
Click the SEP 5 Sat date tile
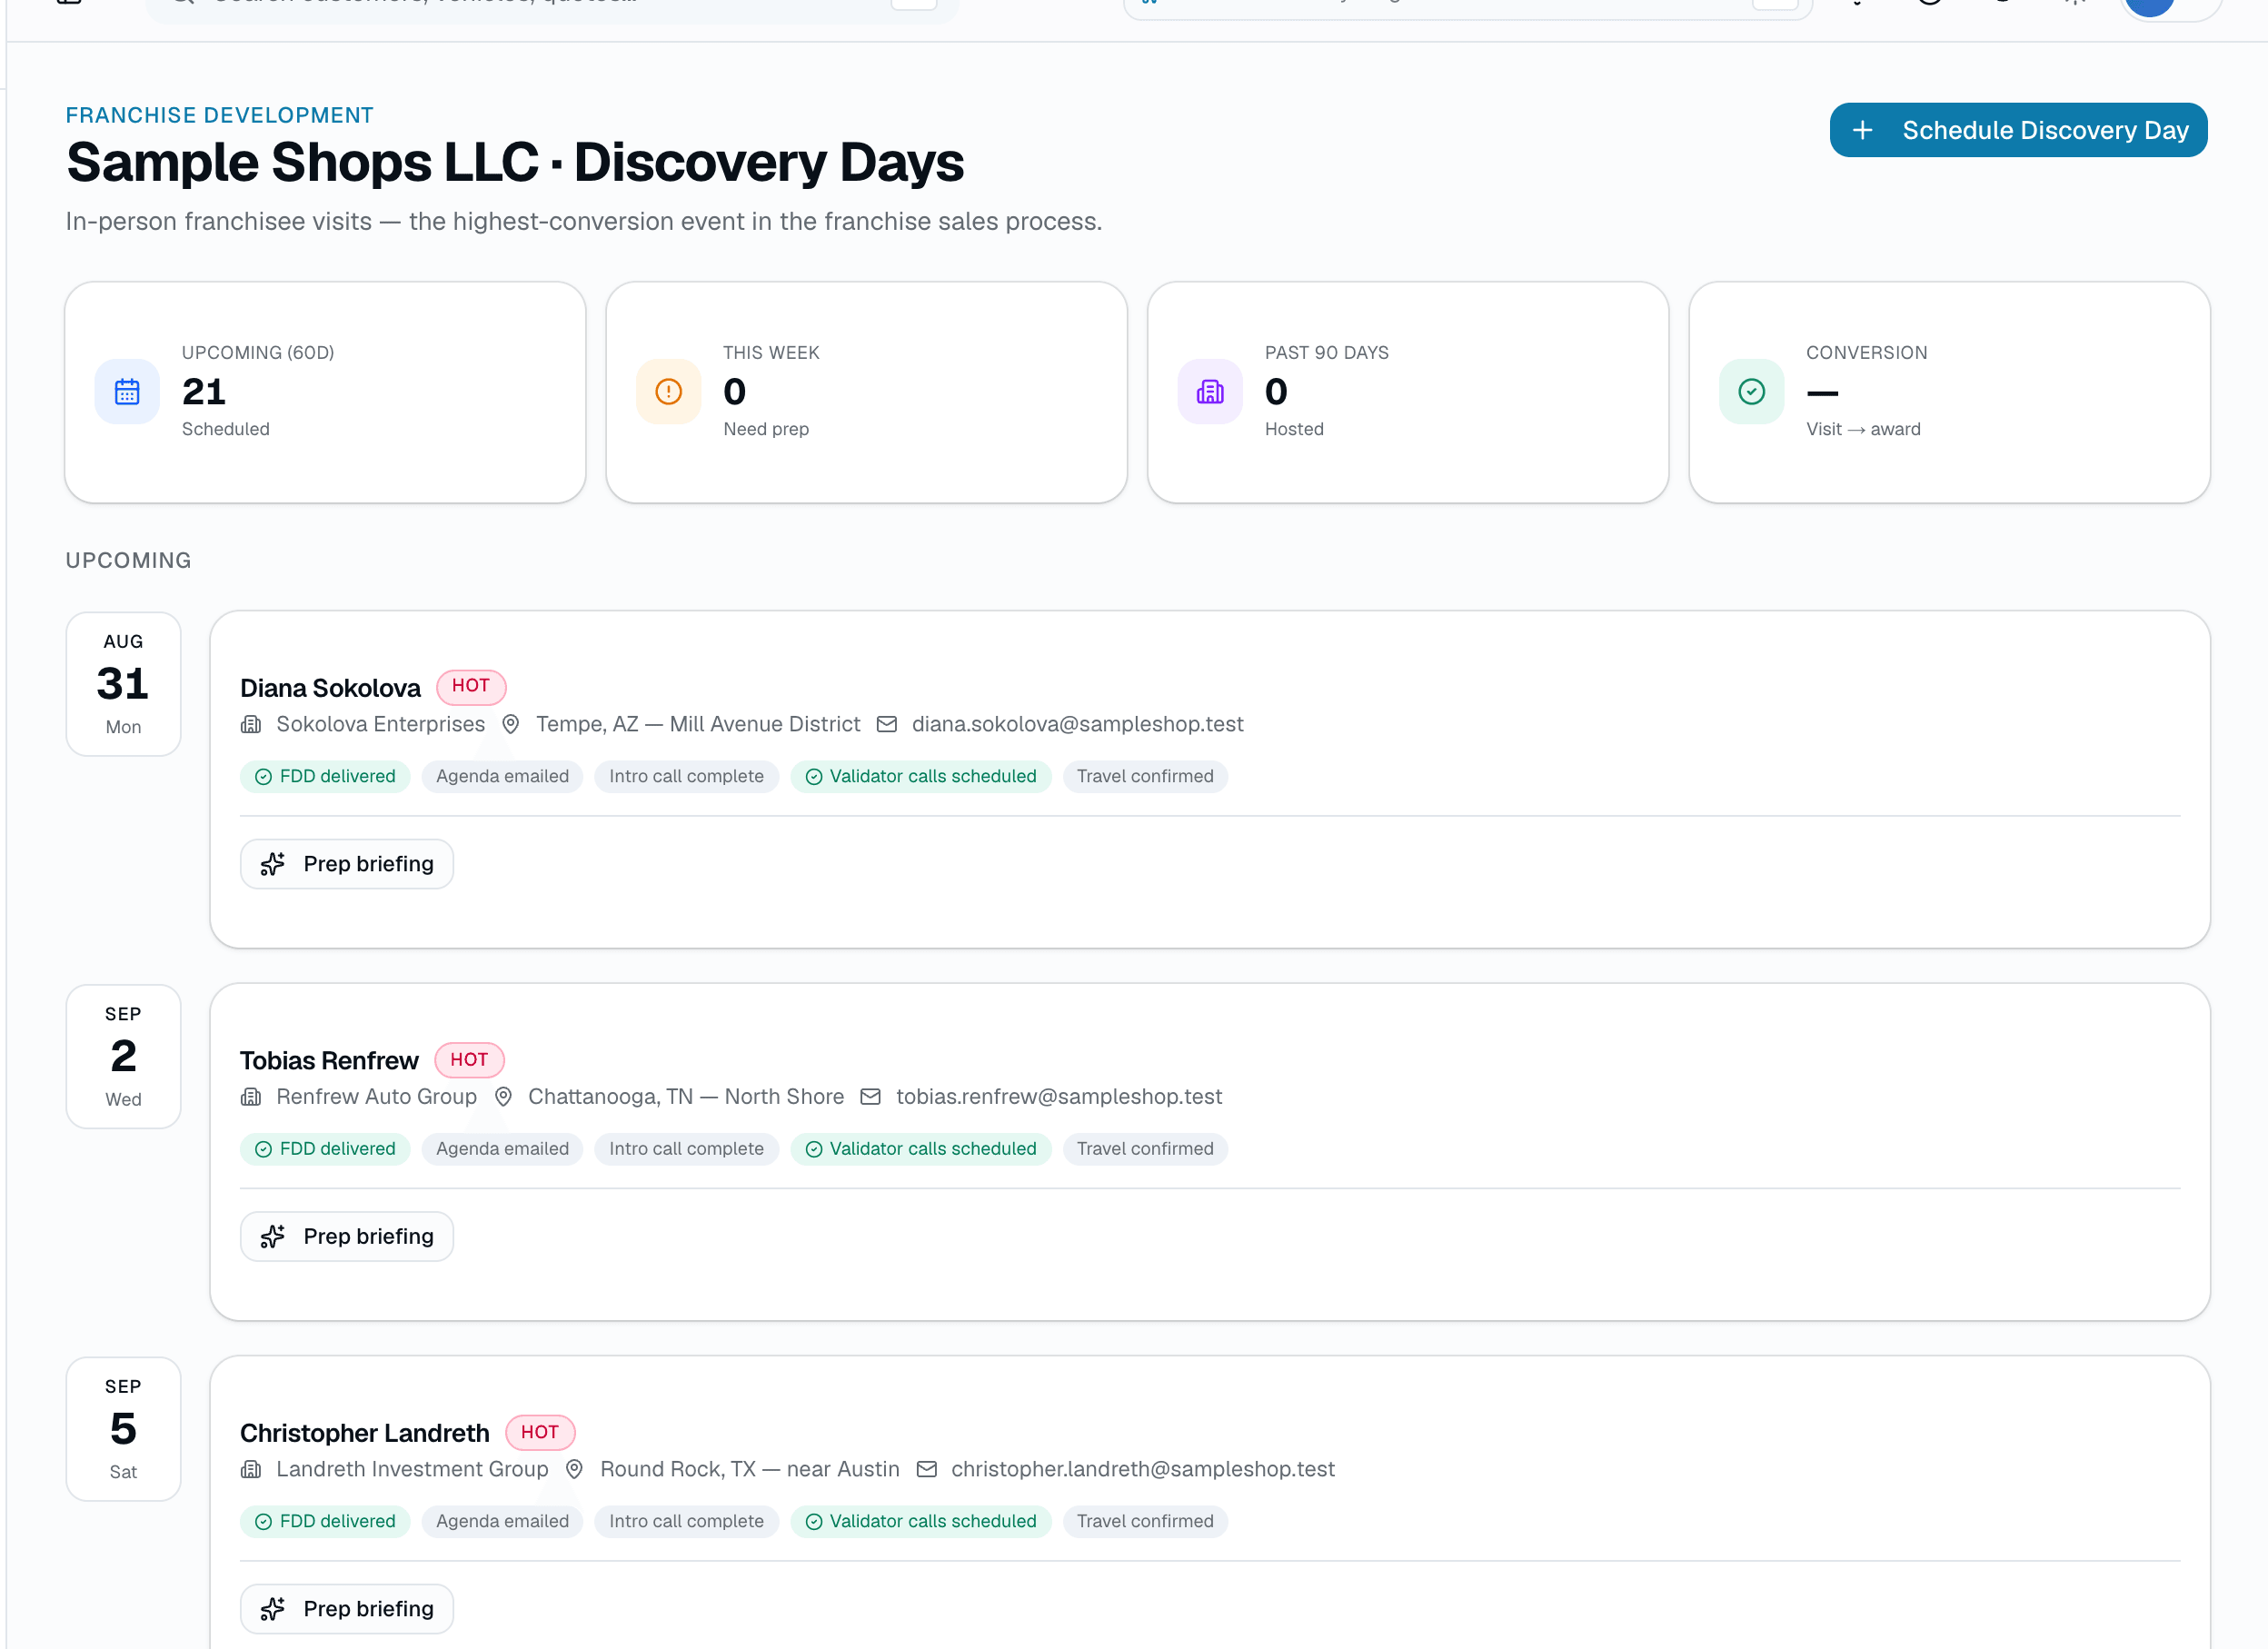tap(123, 1429)
